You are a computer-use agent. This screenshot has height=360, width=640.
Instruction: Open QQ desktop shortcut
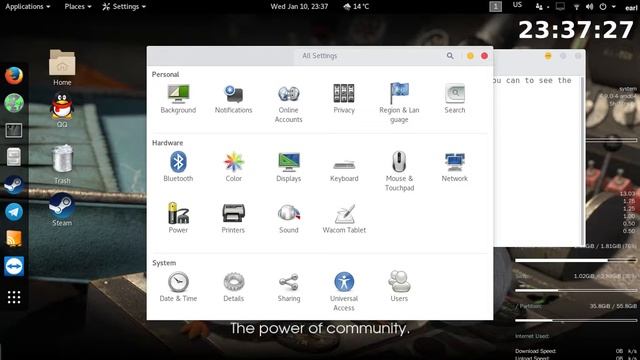click(62, 110)
